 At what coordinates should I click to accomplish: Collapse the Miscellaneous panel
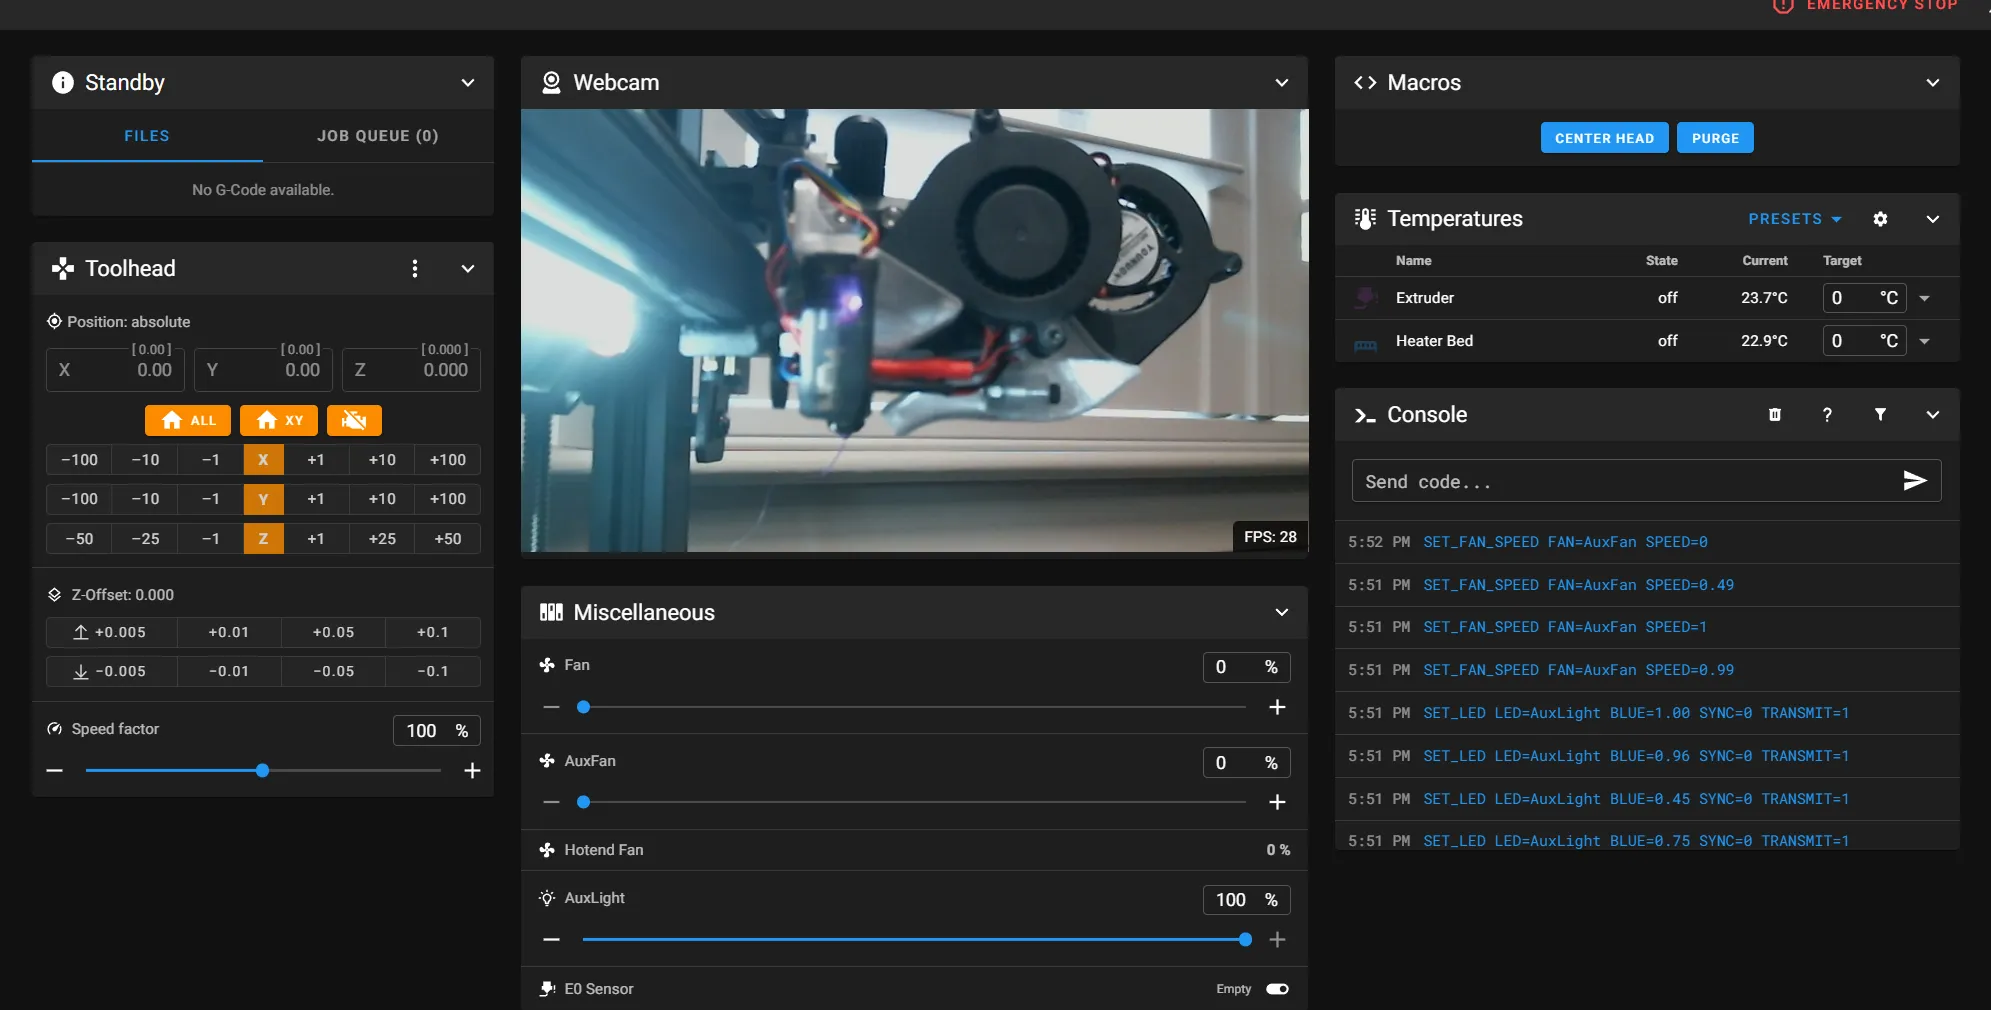click(x=1281, y=613)
